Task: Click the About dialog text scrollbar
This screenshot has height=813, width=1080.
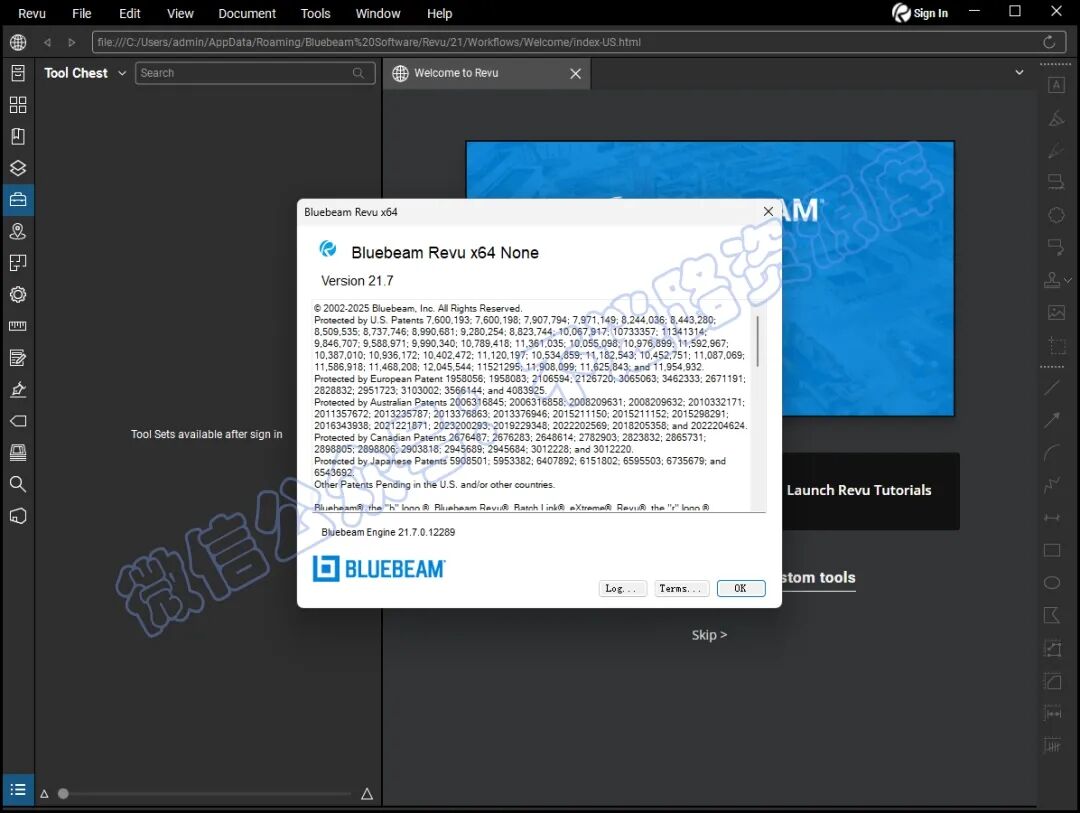Action: click(758, 341)
